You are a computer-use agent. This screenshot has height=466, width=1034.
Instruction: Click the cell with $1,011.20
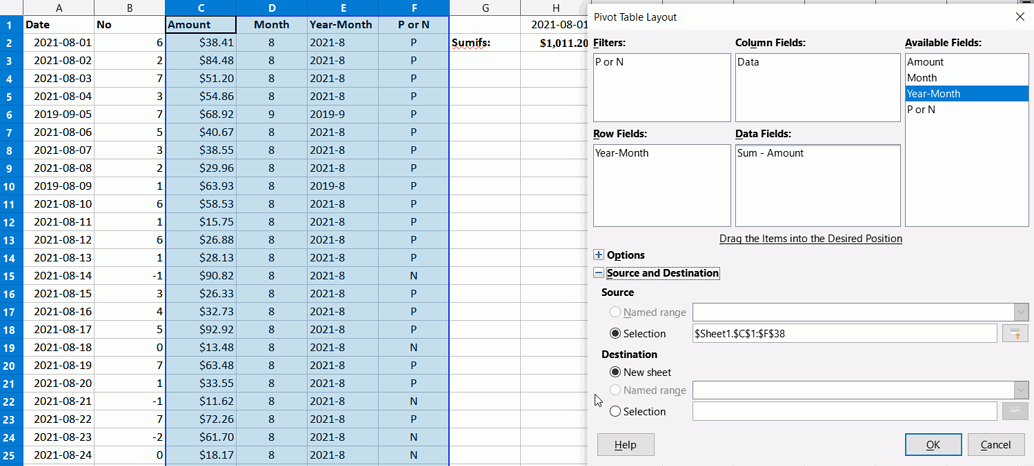click(x=555, y=43)
